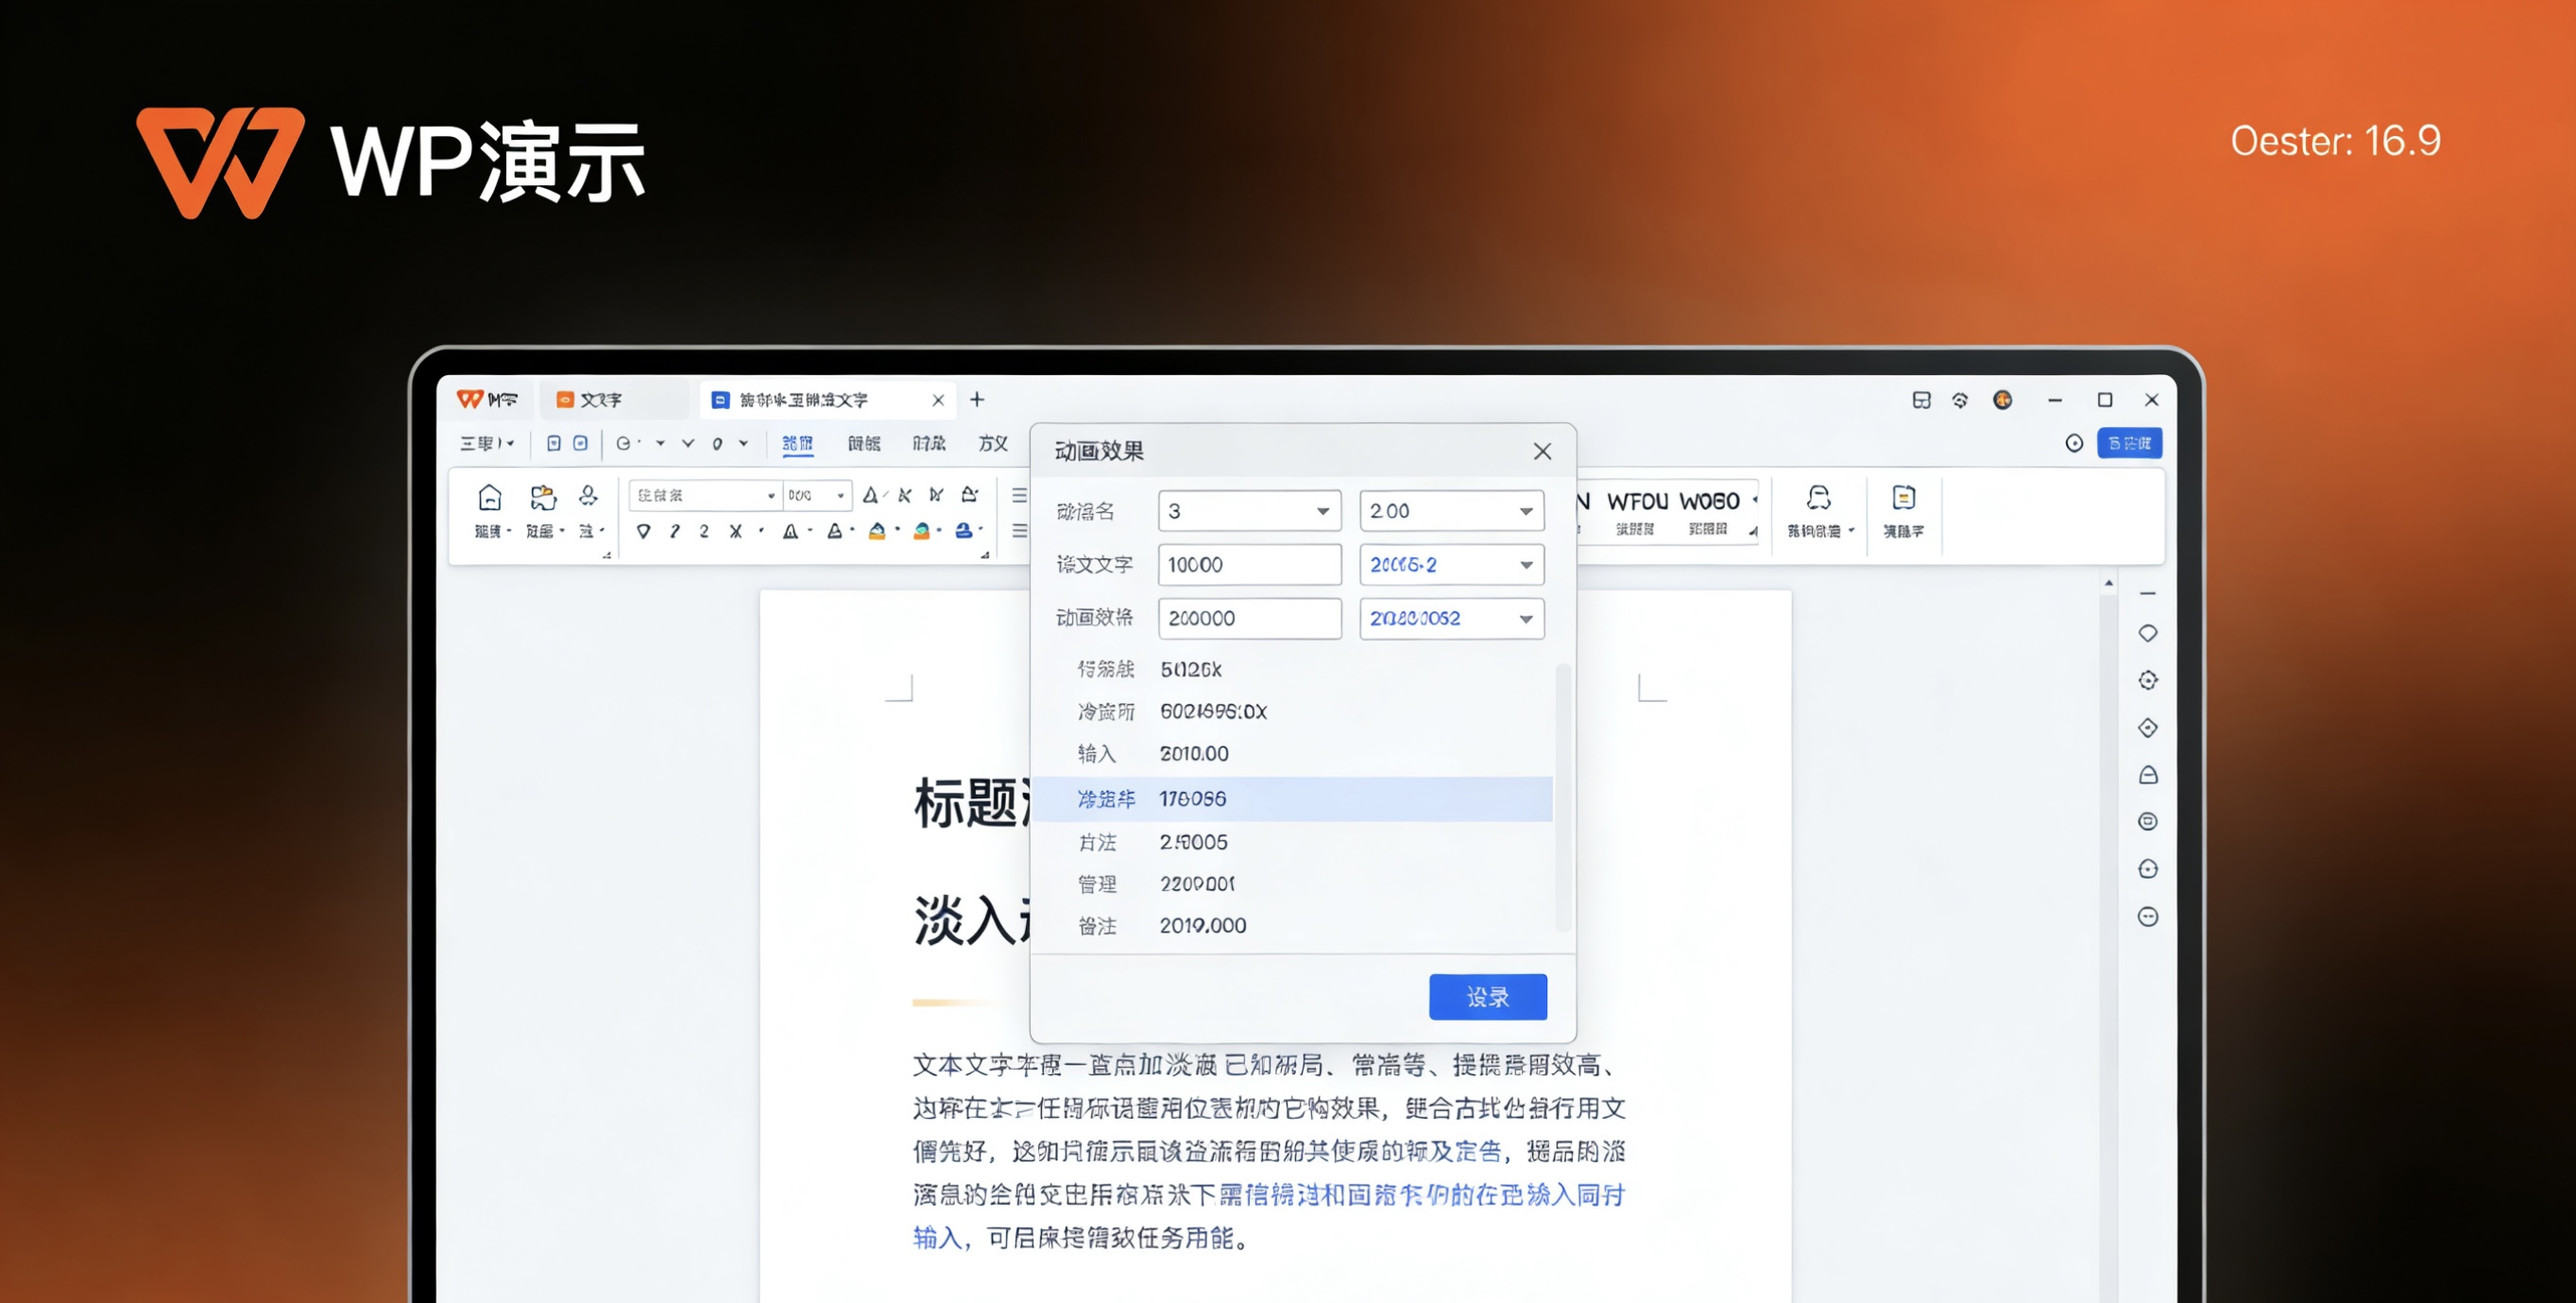Click the gear icon in the right sidebar
Image resolution: width=2576 pixels, height=1303 pixels.
pyautogui.click(x=2148, y=680)
